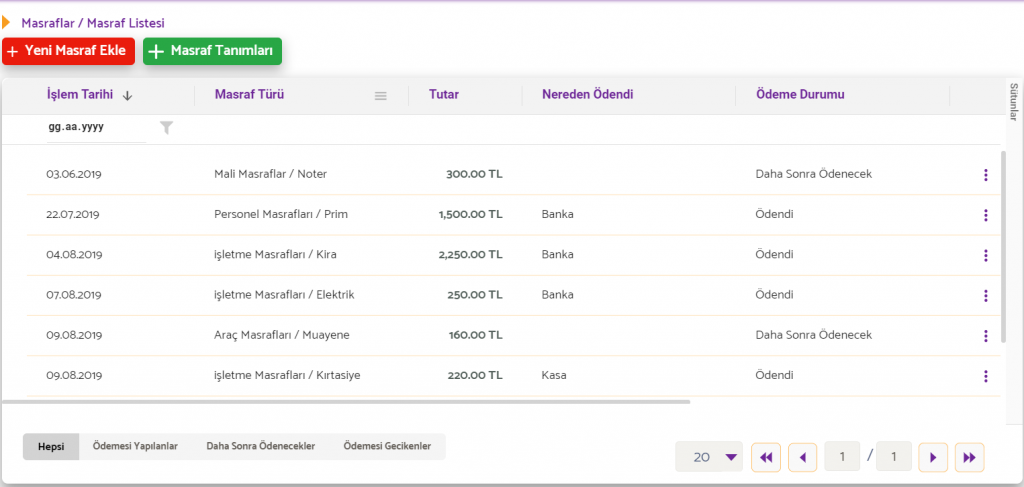Viewport: 1024px width, 487px height.
Task: Go to the previous page arrow
Action: pyautogui.click(x=803, y=457)
